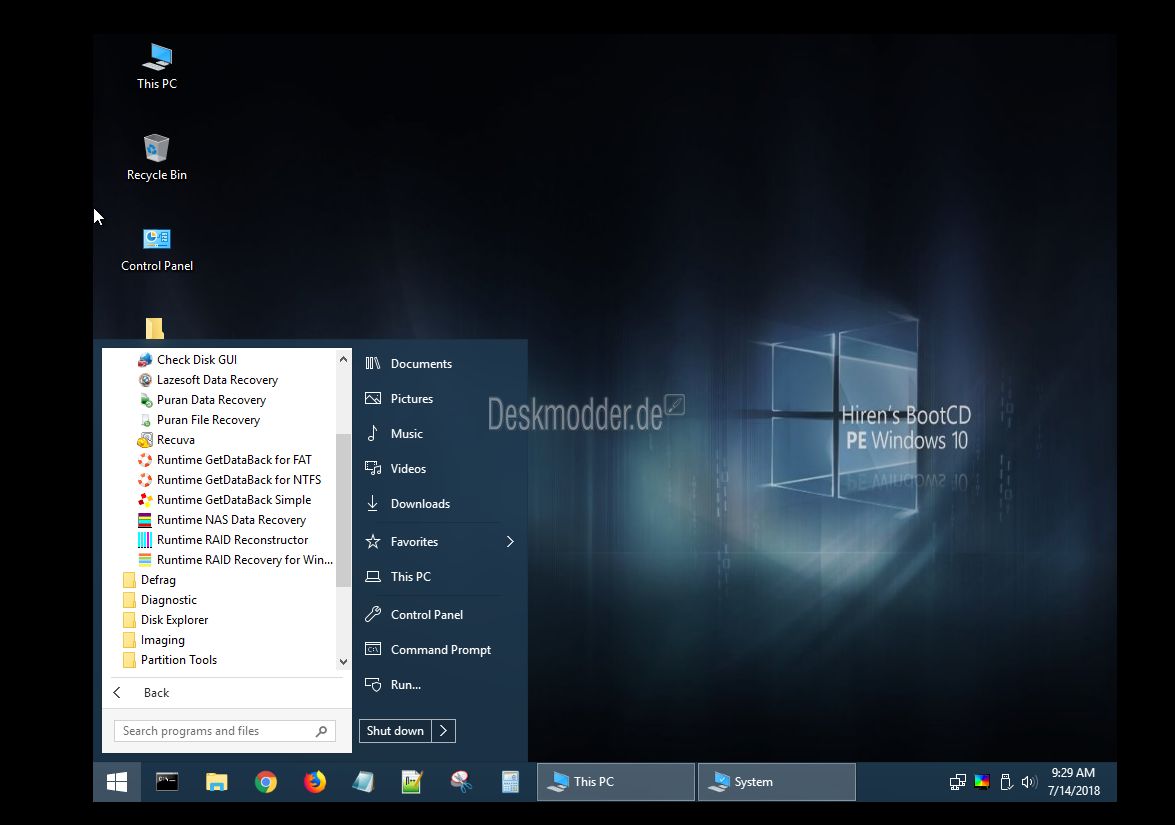
Task: Open Google Chrome from the taskbar
Action: (x=265, y=782)
